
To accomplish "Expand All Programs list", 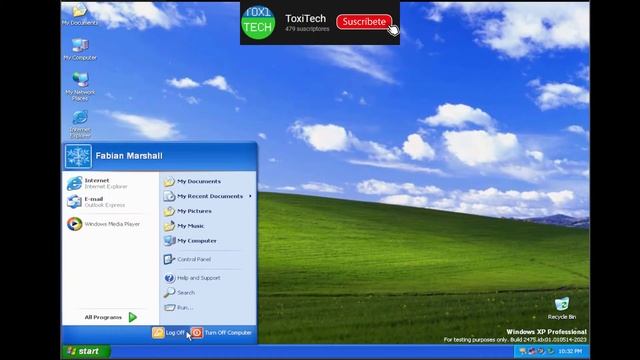I will tap(110, 317).
